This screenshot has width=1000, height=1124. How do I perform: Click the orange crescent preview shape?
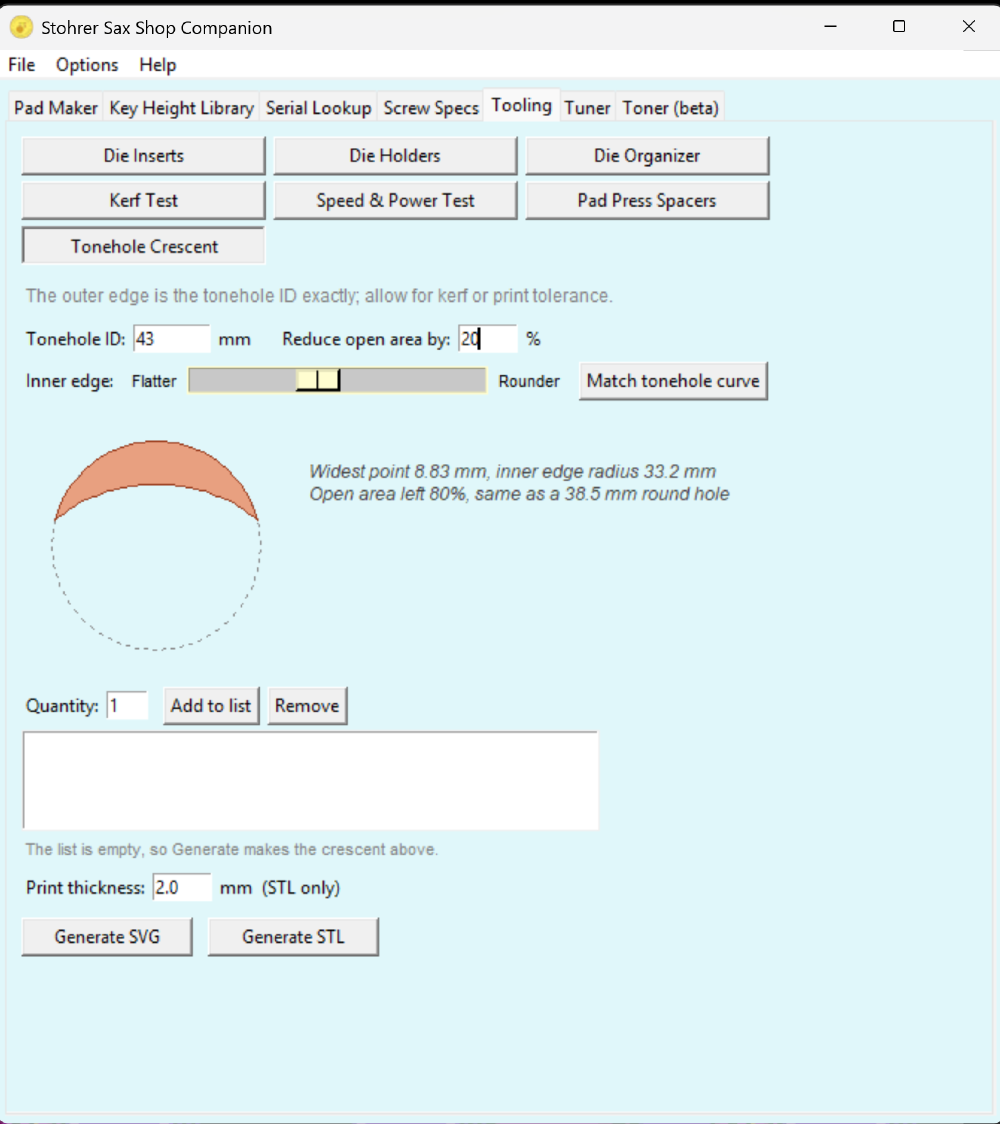click(x=156, y=464)
